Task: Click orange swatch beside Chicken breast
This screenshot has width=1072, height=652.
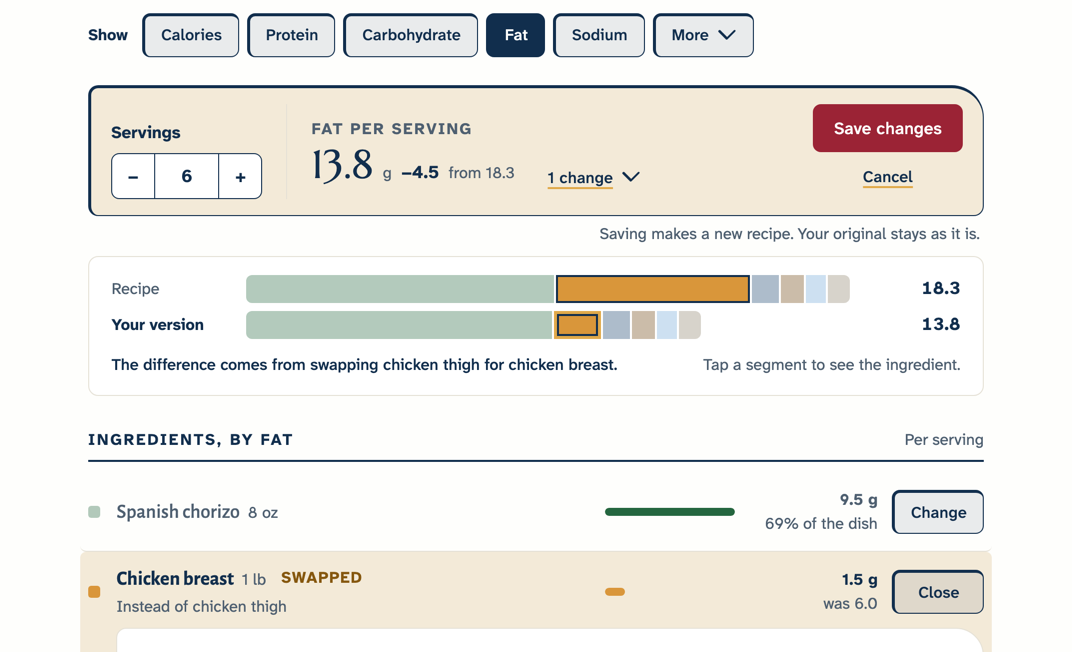Action: (x=94, y=592)
